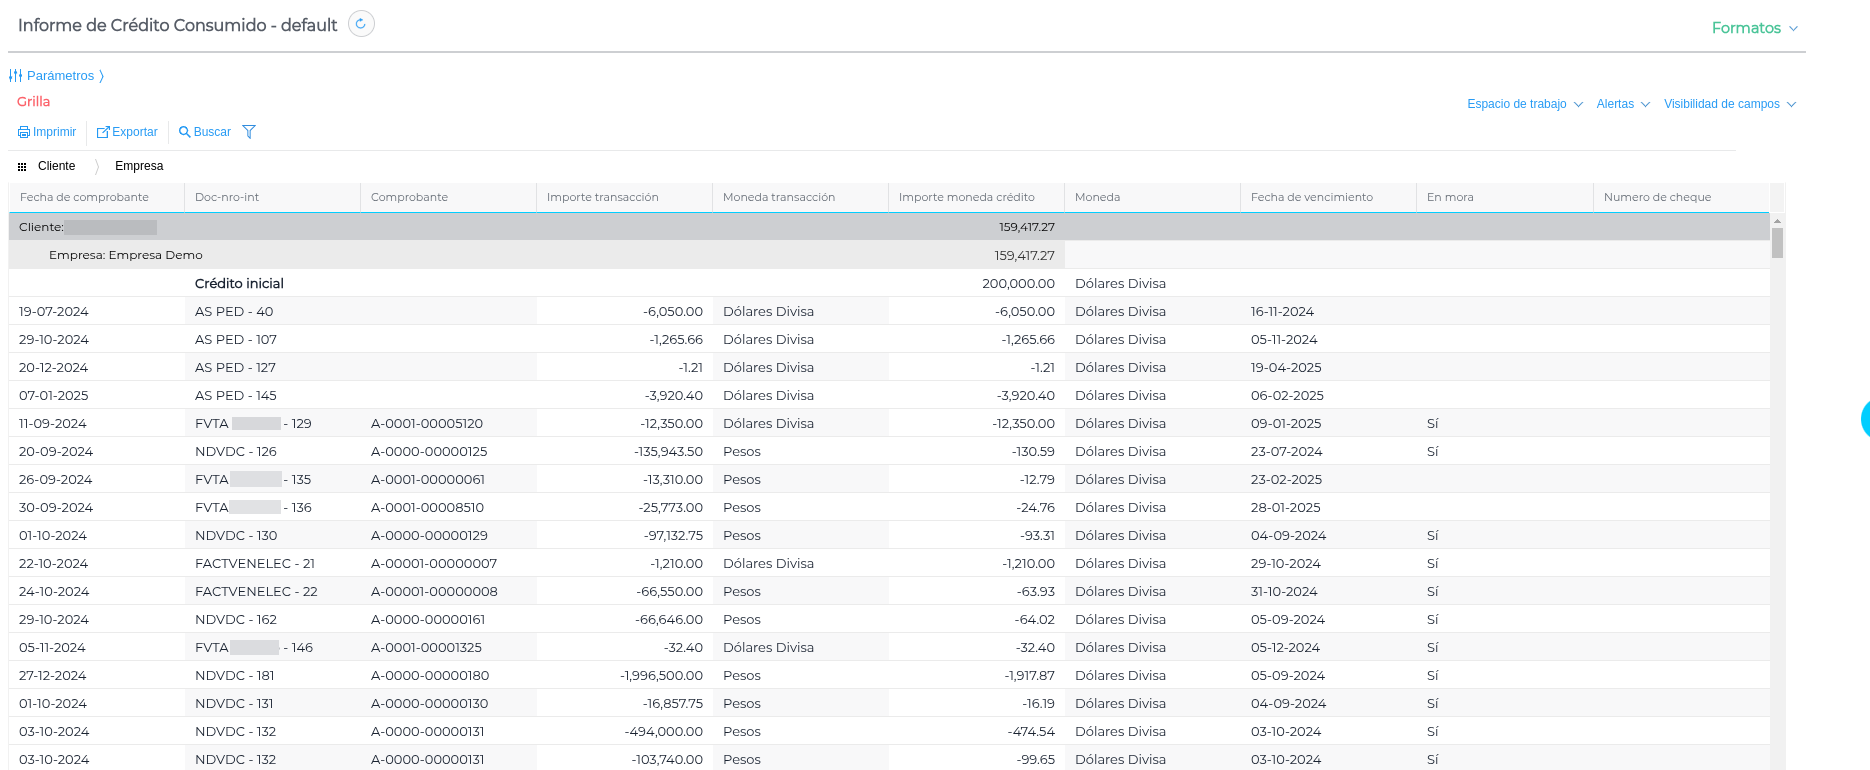
Task: Sort by Fecha de comprobante column header
Action: (x=85, y=197)
